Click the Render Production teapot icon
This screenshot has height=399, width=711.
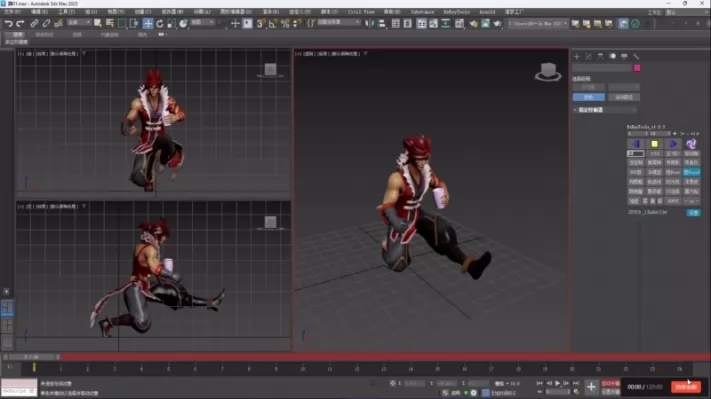coord(497,24)
